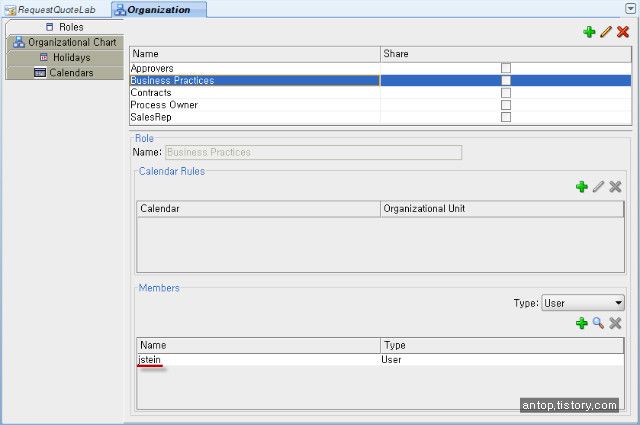Open the Holidays side tab
Viewport: 640px width, 425px height.
65,58
